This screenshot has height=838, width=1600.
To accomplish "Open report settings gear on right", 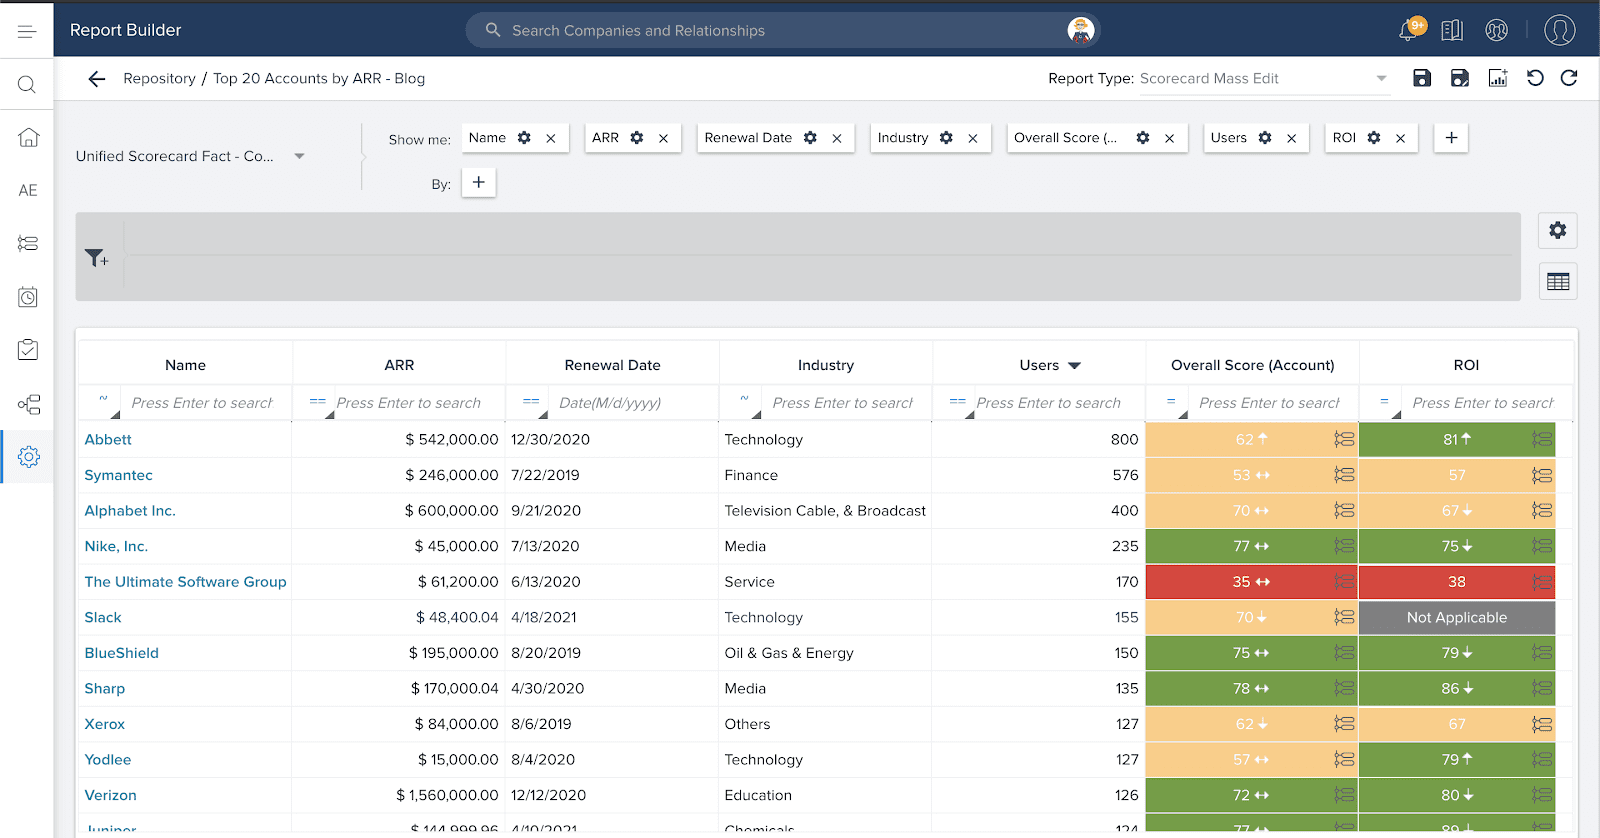I will (x=1557, y=231).
